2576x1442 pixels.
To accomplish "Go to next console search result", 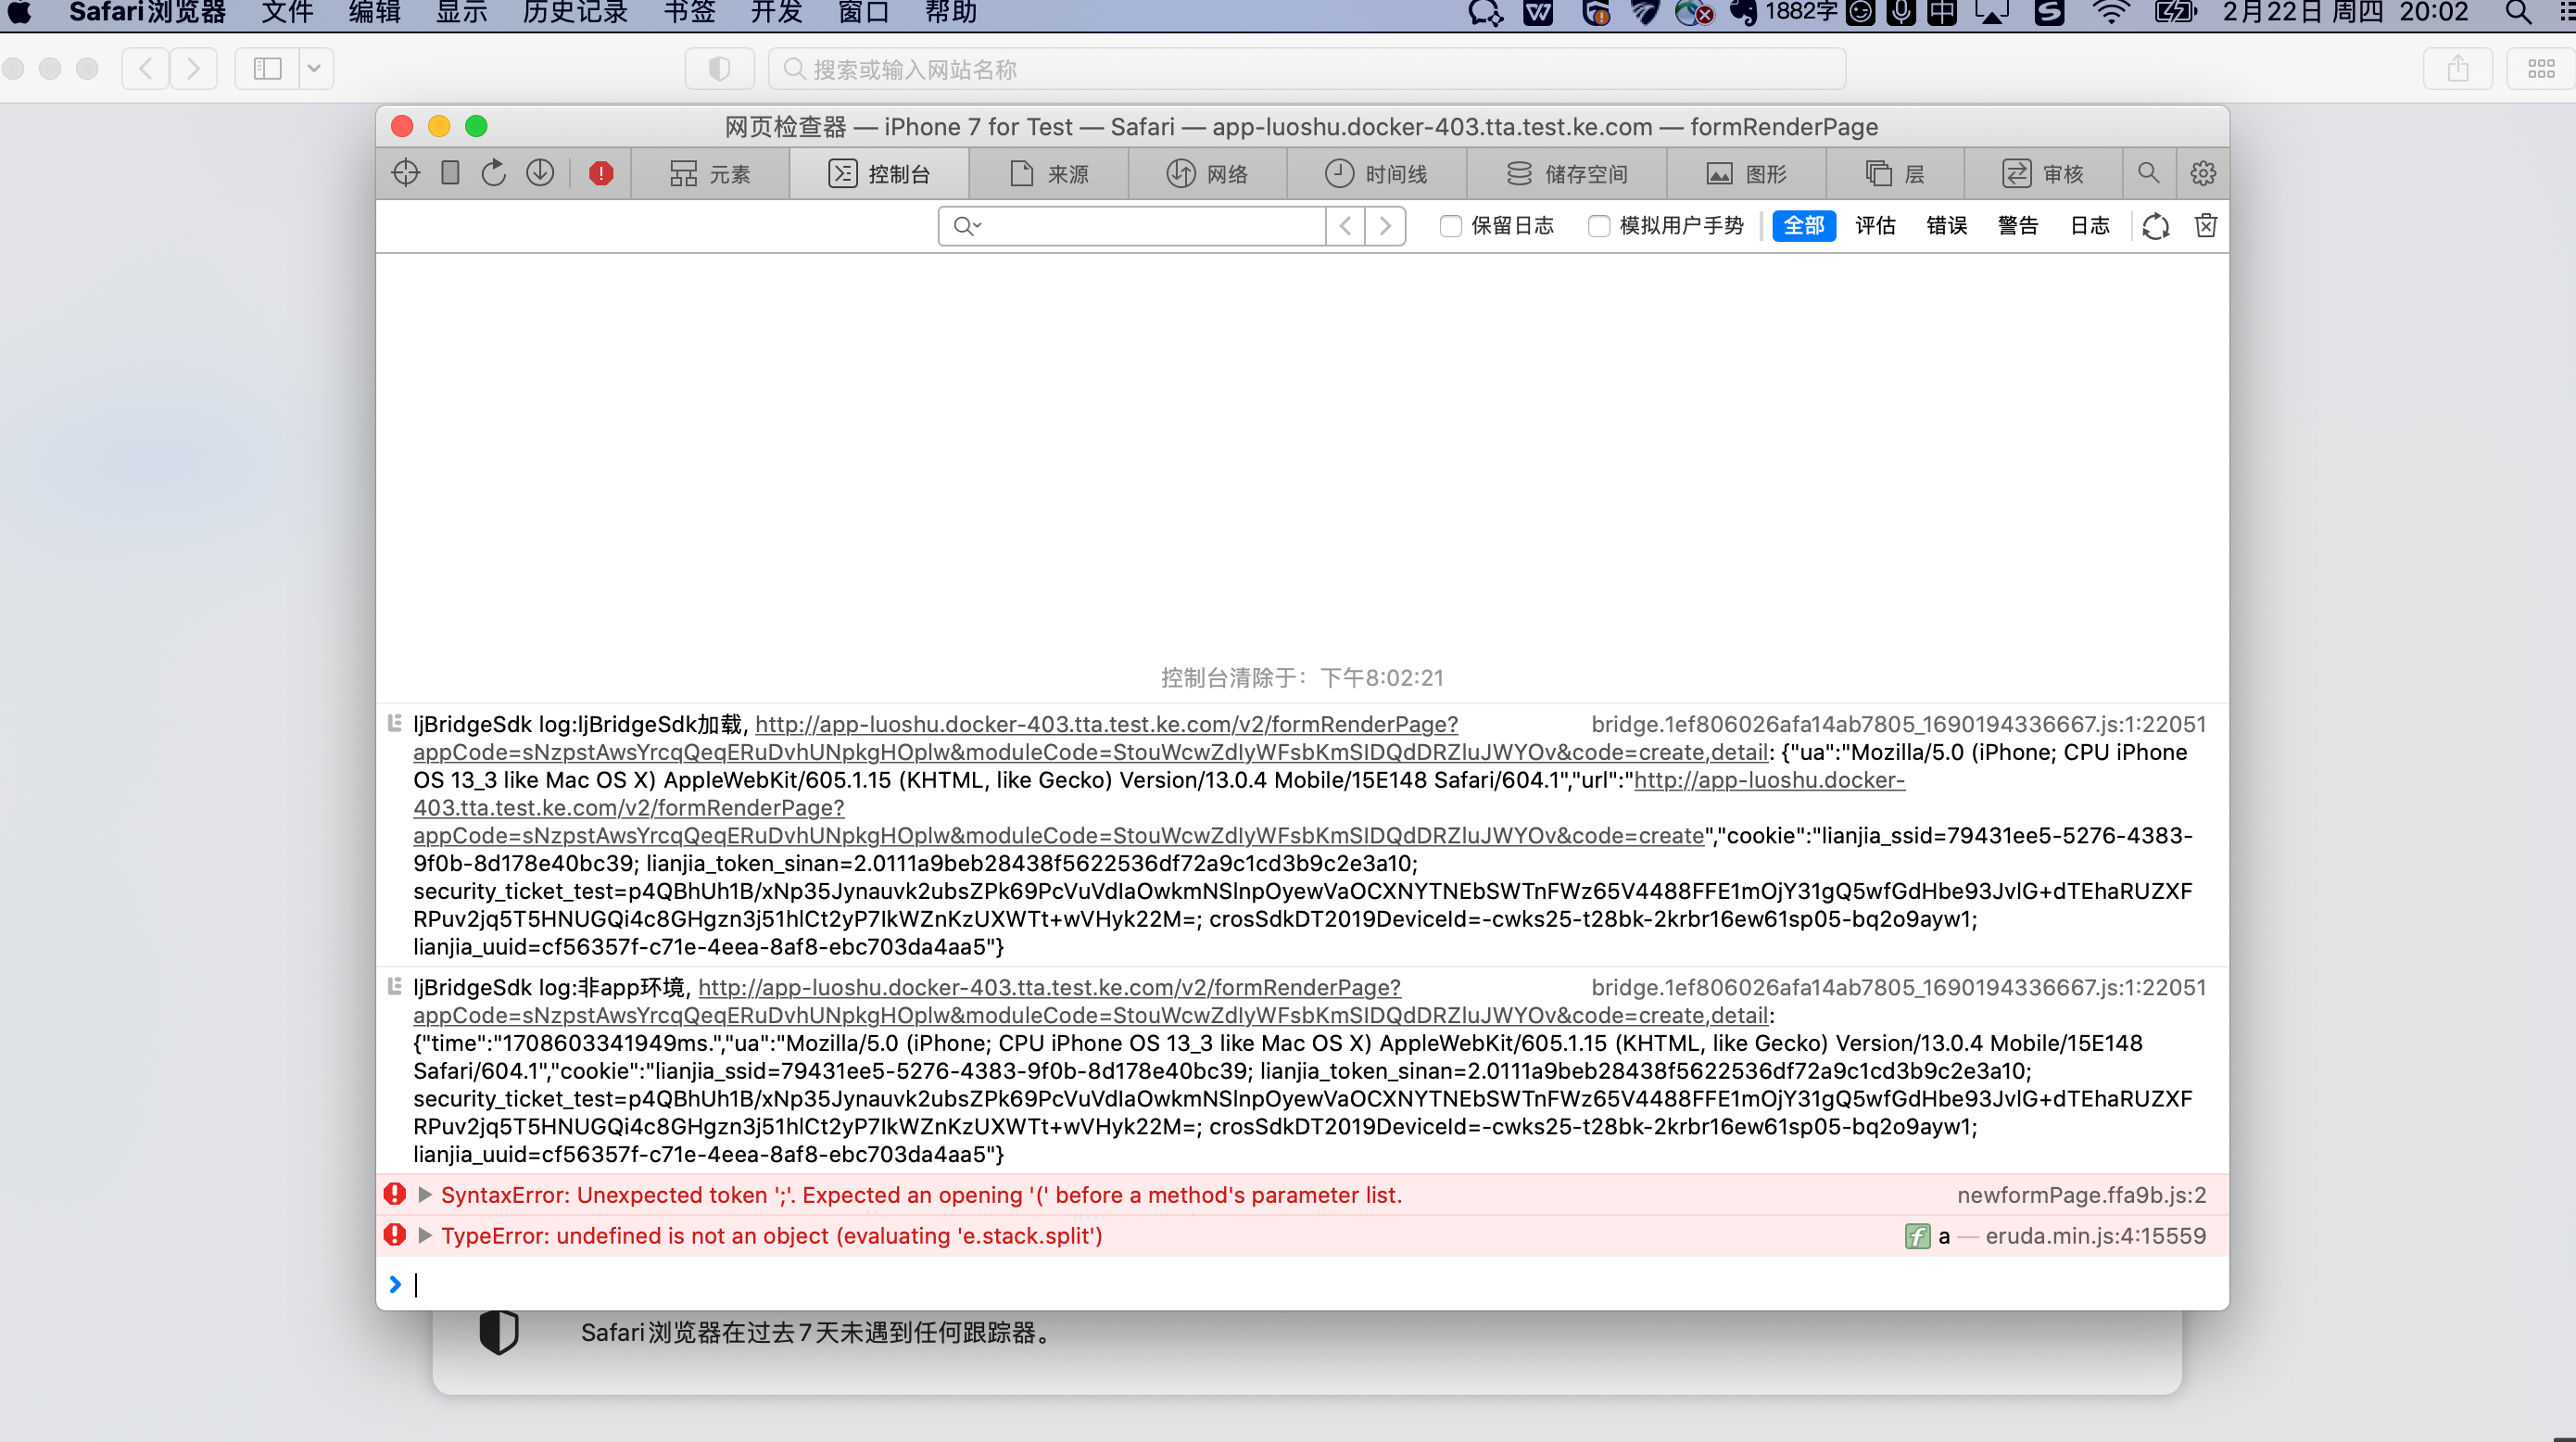I will point(1385,226).
